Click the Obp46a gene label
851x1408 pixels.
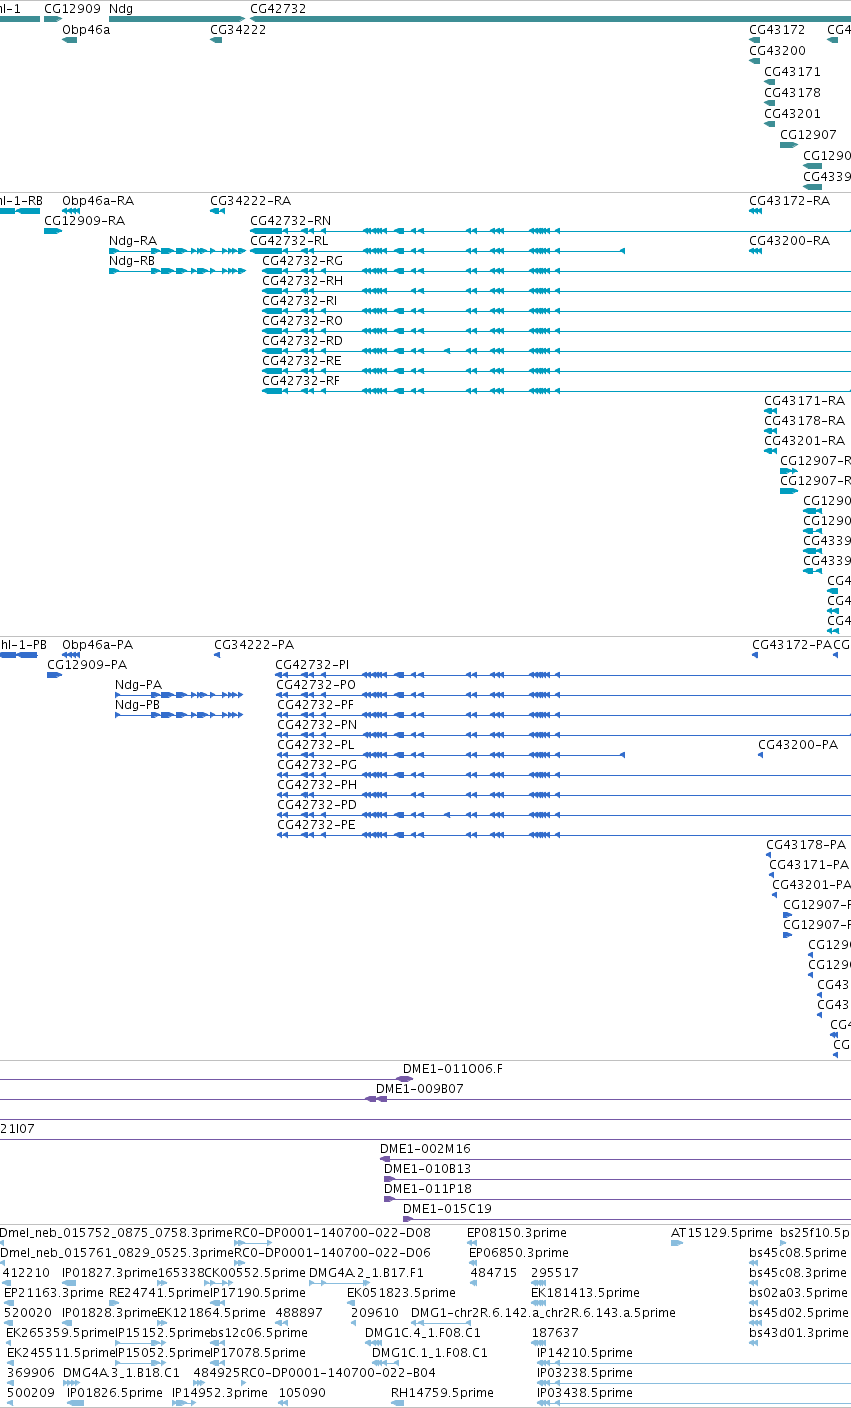pos(86,30)
